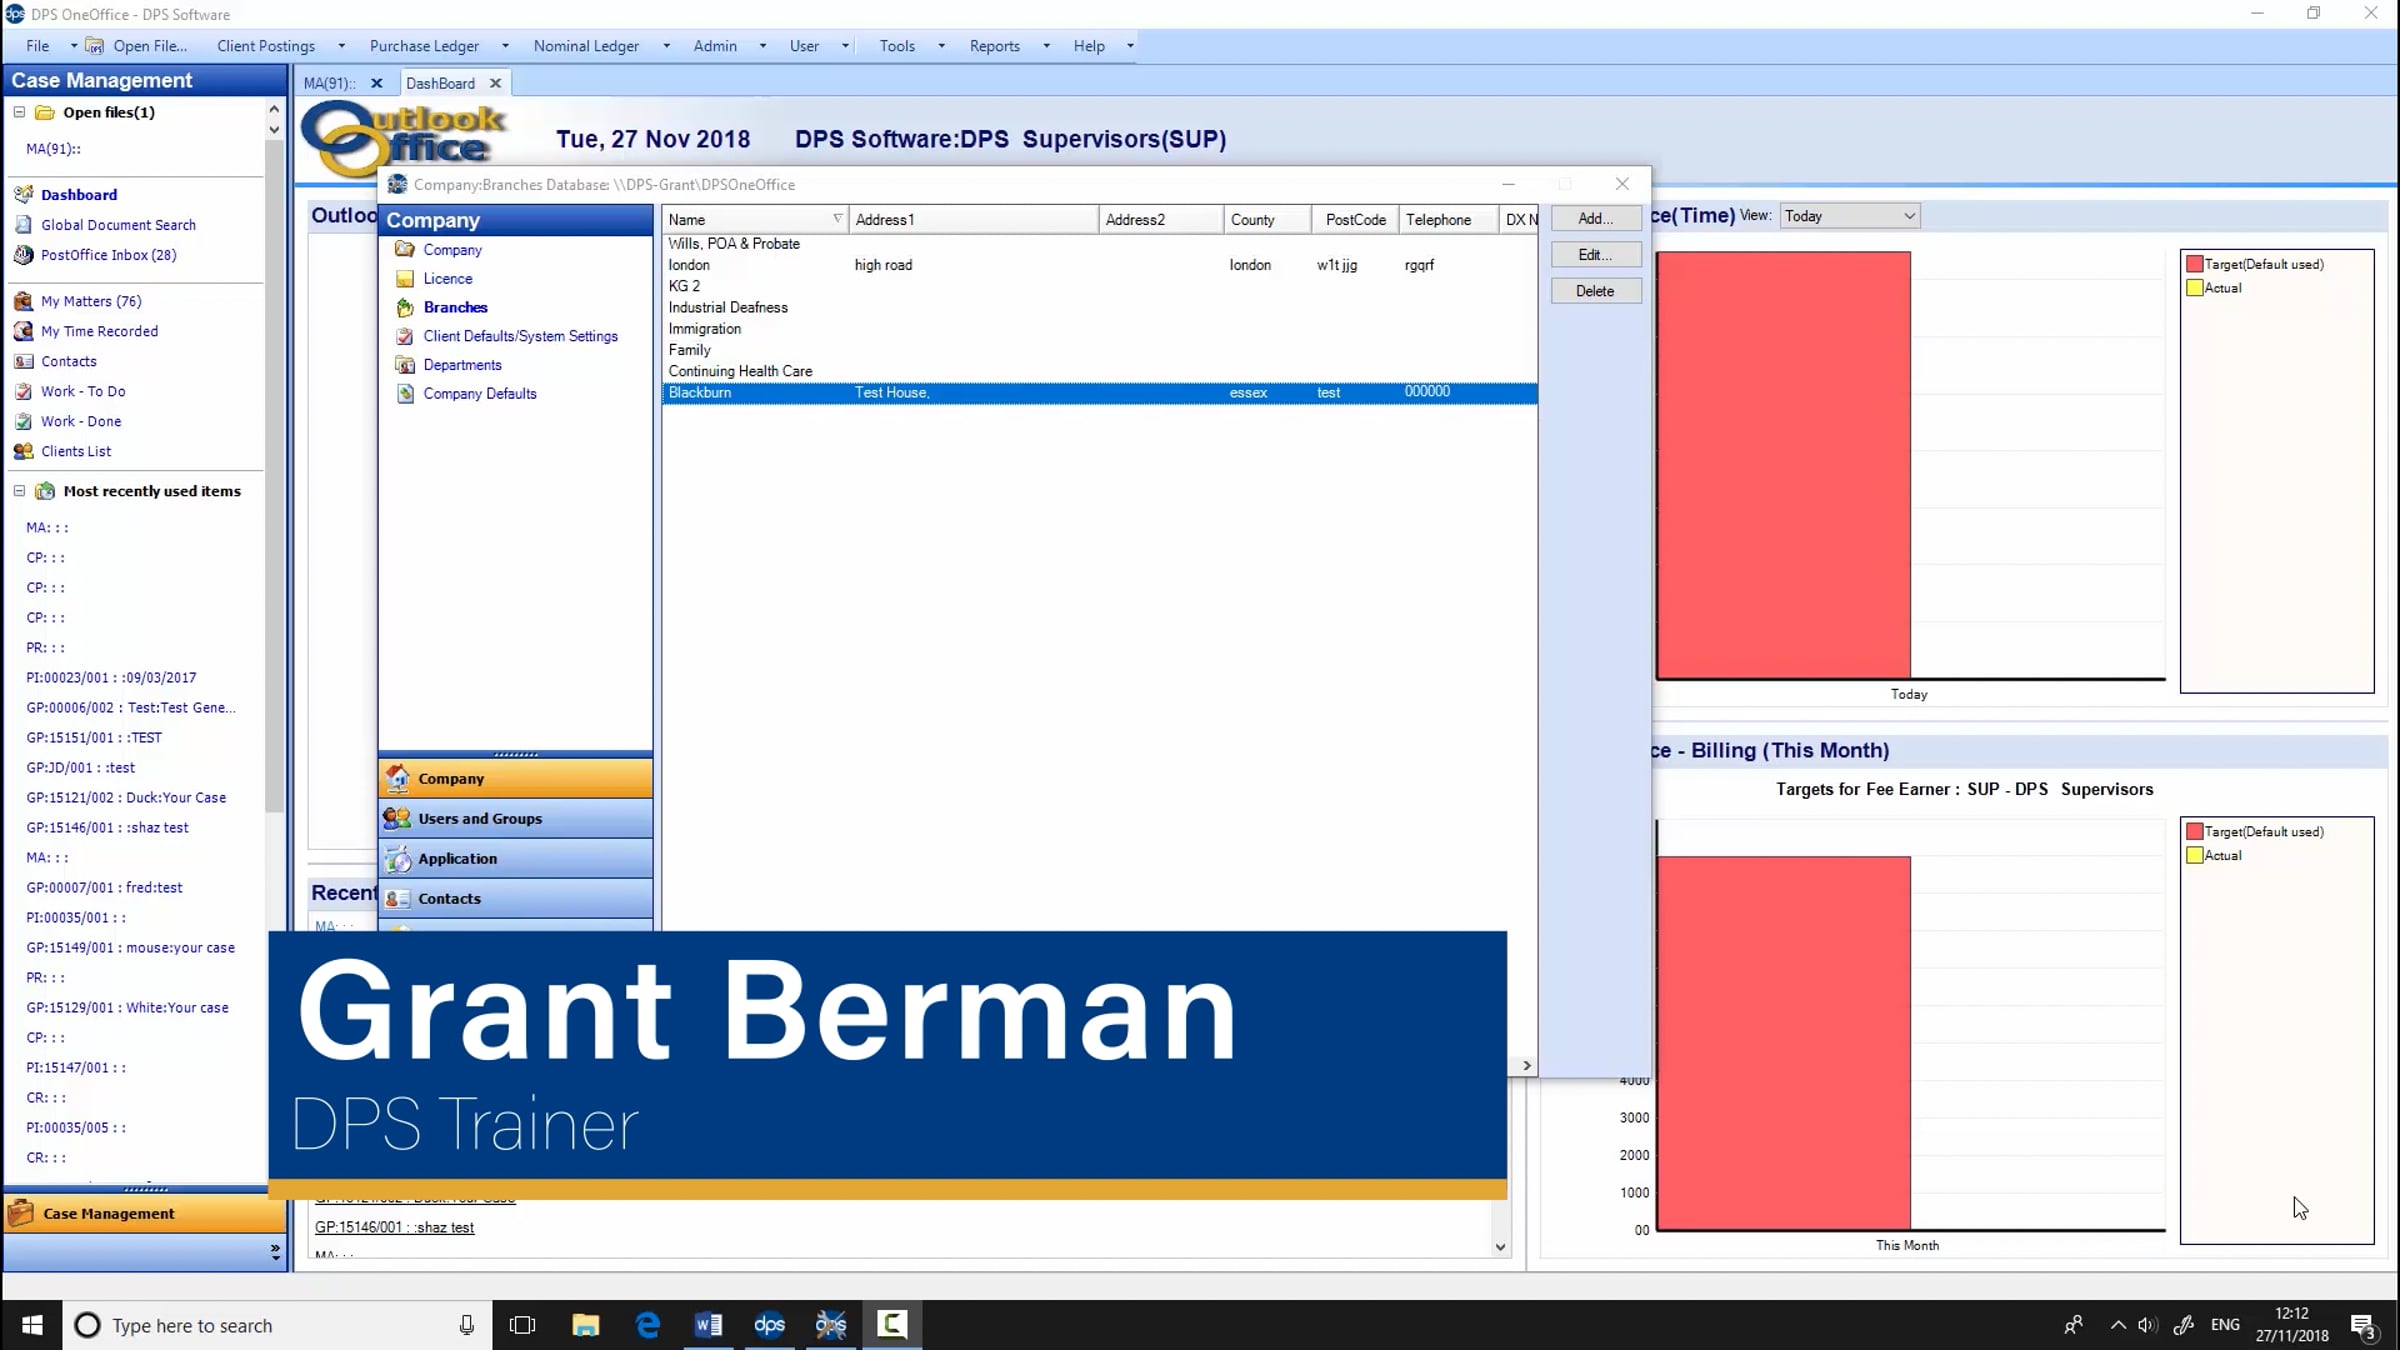Open the Clients List icon
The width and height of the screenshot is (2400, 1350).
[23, 451]
